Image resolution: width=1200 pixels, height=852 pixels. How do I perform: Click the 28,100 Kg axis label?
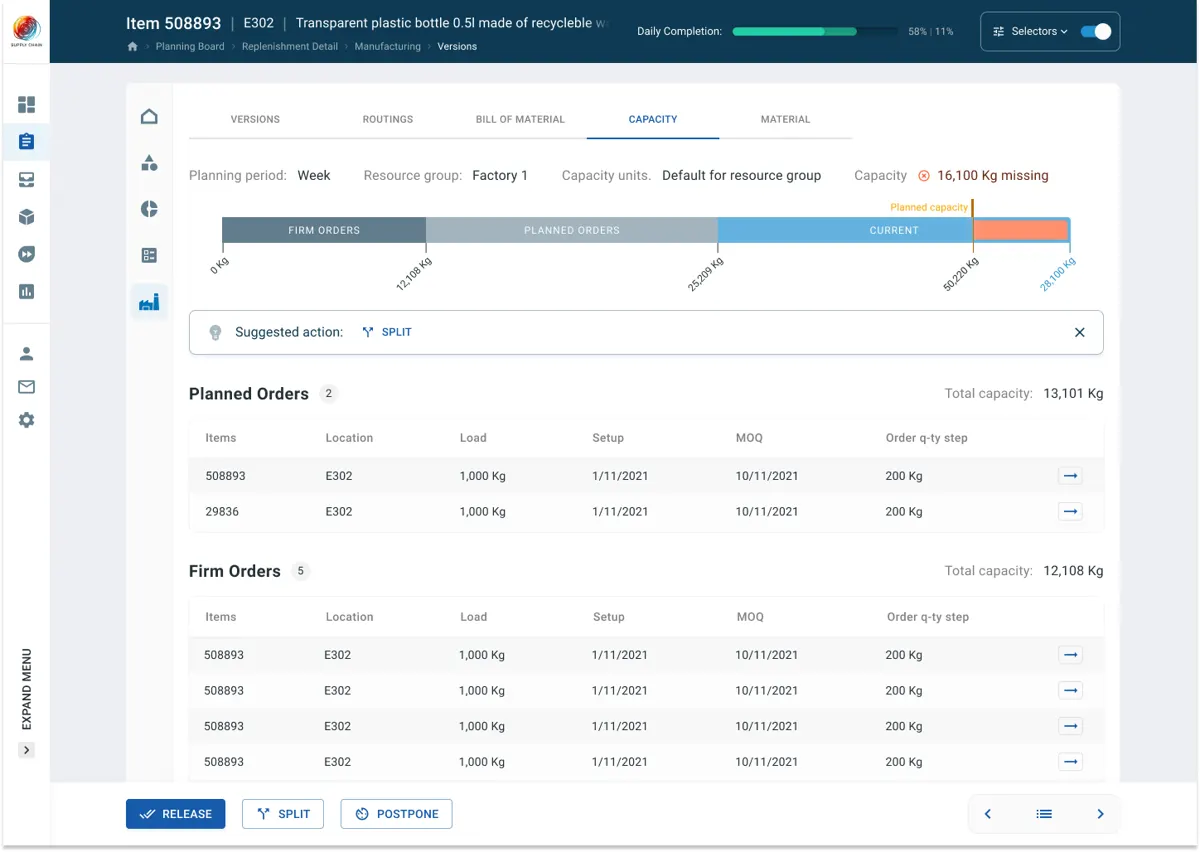pos(1058,274)
